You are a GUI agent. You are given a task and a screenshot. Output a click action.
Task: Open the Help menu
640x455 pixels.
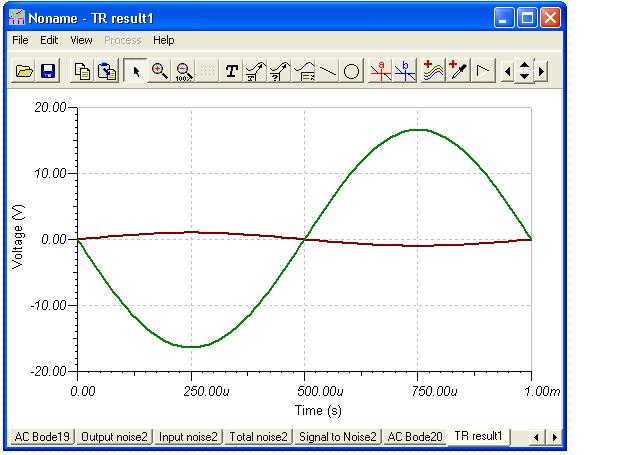pyautogui.click(x=164, y=40)
